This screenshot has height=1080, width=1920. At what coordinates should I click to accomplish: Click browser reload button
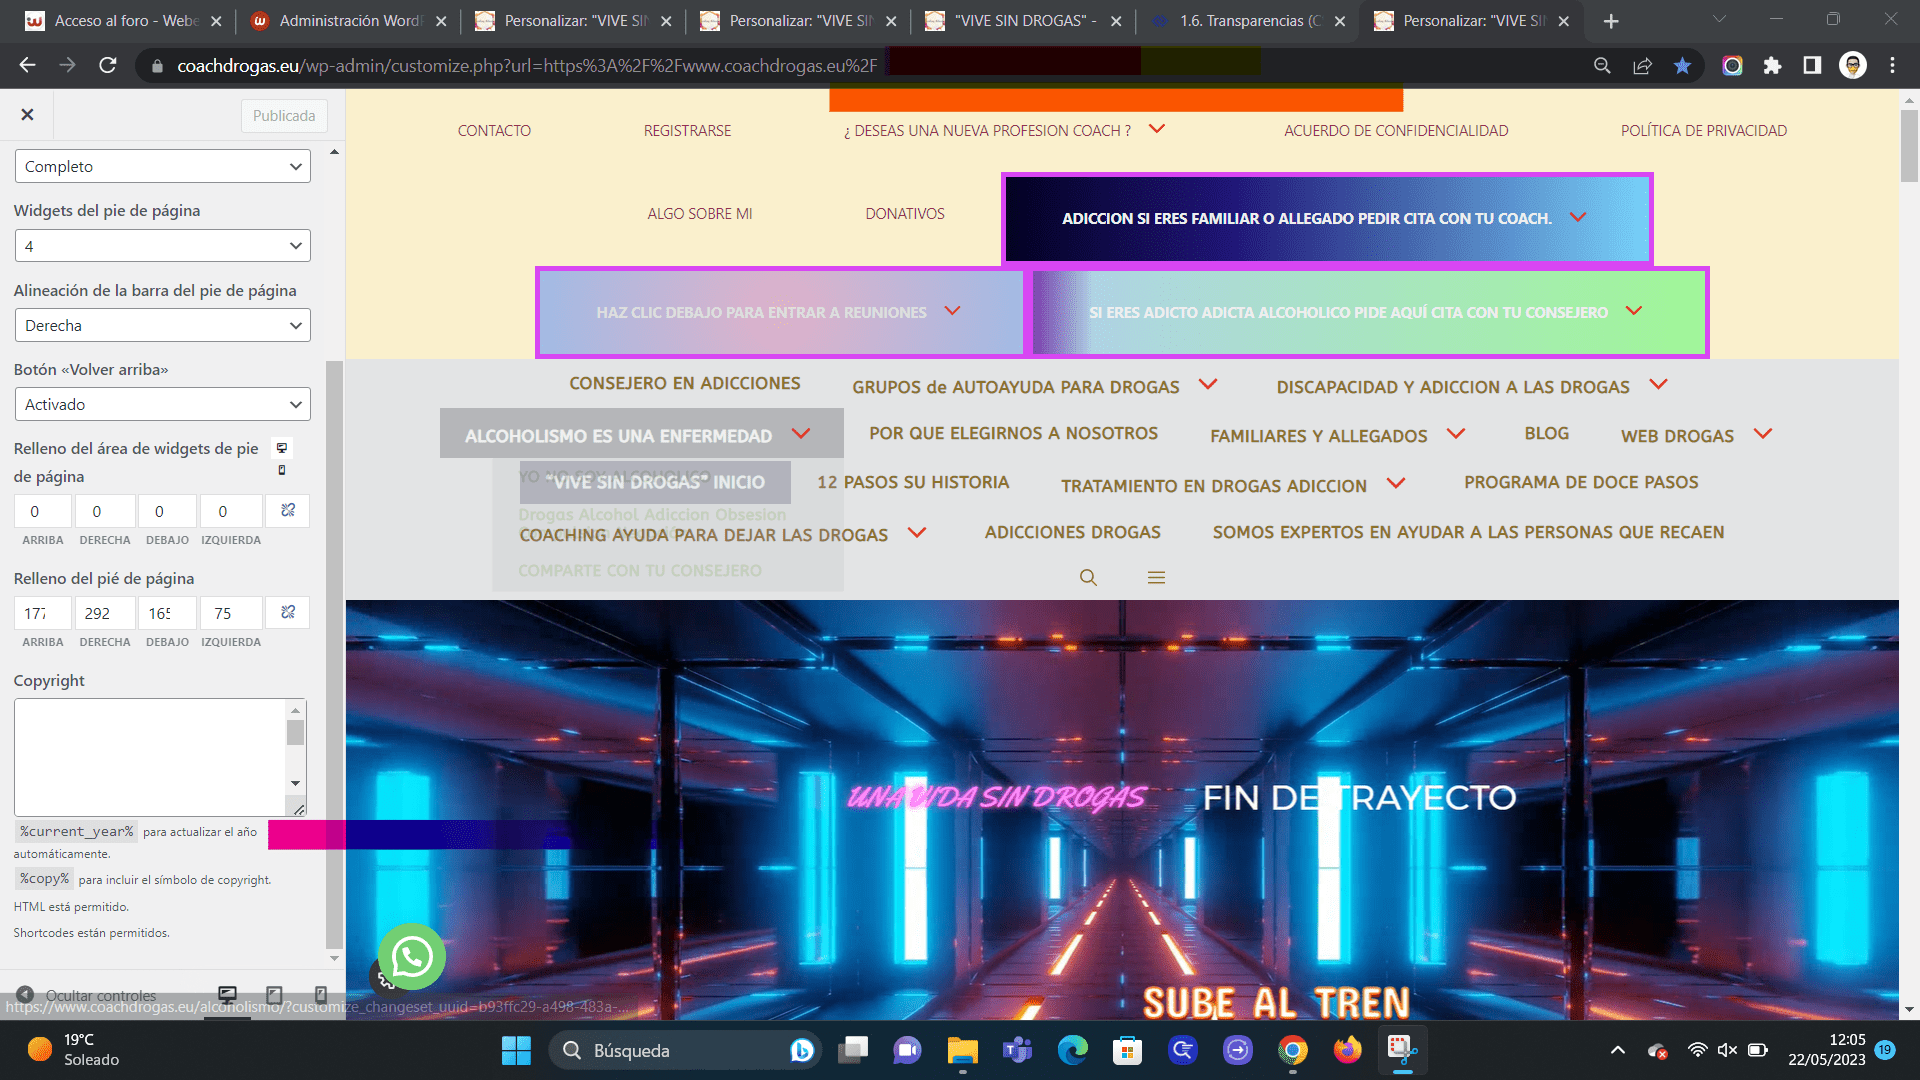point(108,65)
